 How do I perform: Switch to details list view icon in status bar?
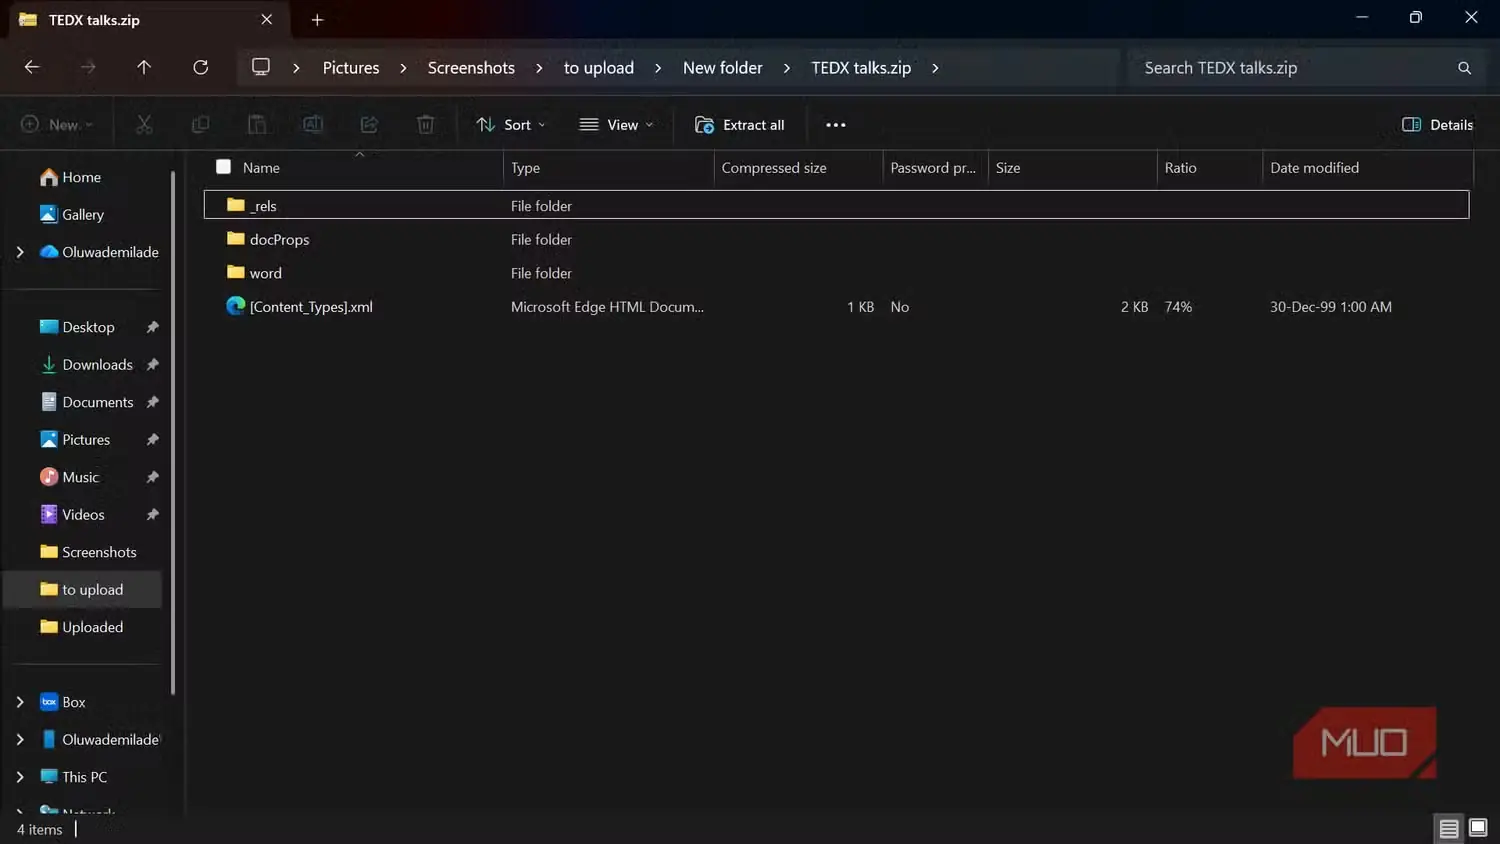point(1449,828)
